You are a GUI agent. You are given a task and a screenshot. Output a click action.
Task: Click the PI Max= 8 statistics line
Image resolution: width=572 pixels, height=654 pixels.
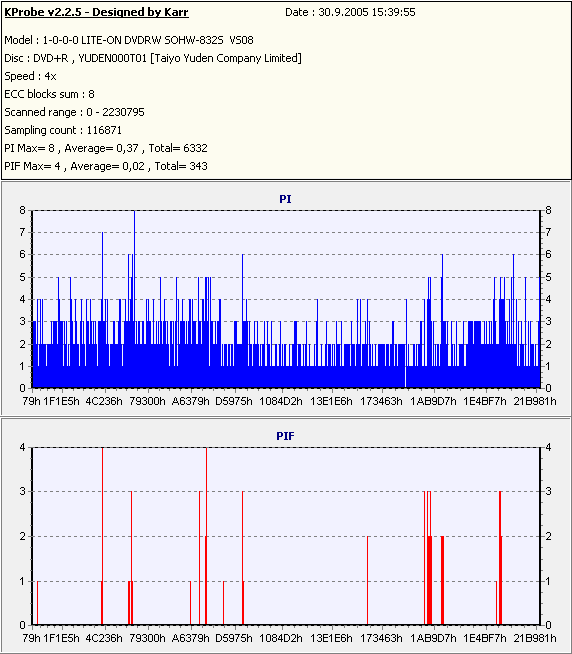point(106,148)
